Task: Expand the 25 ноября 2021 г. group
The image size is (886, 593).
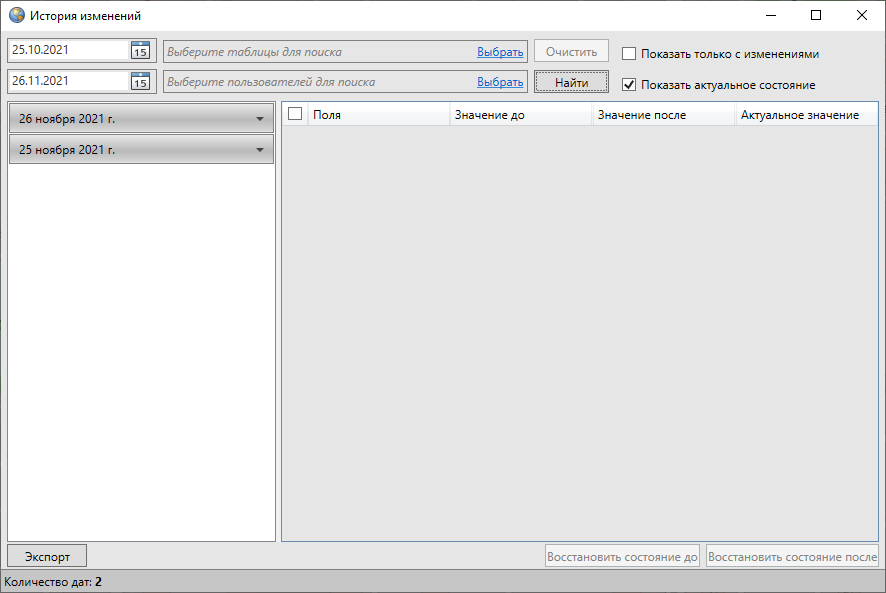Action: point(260,150)
